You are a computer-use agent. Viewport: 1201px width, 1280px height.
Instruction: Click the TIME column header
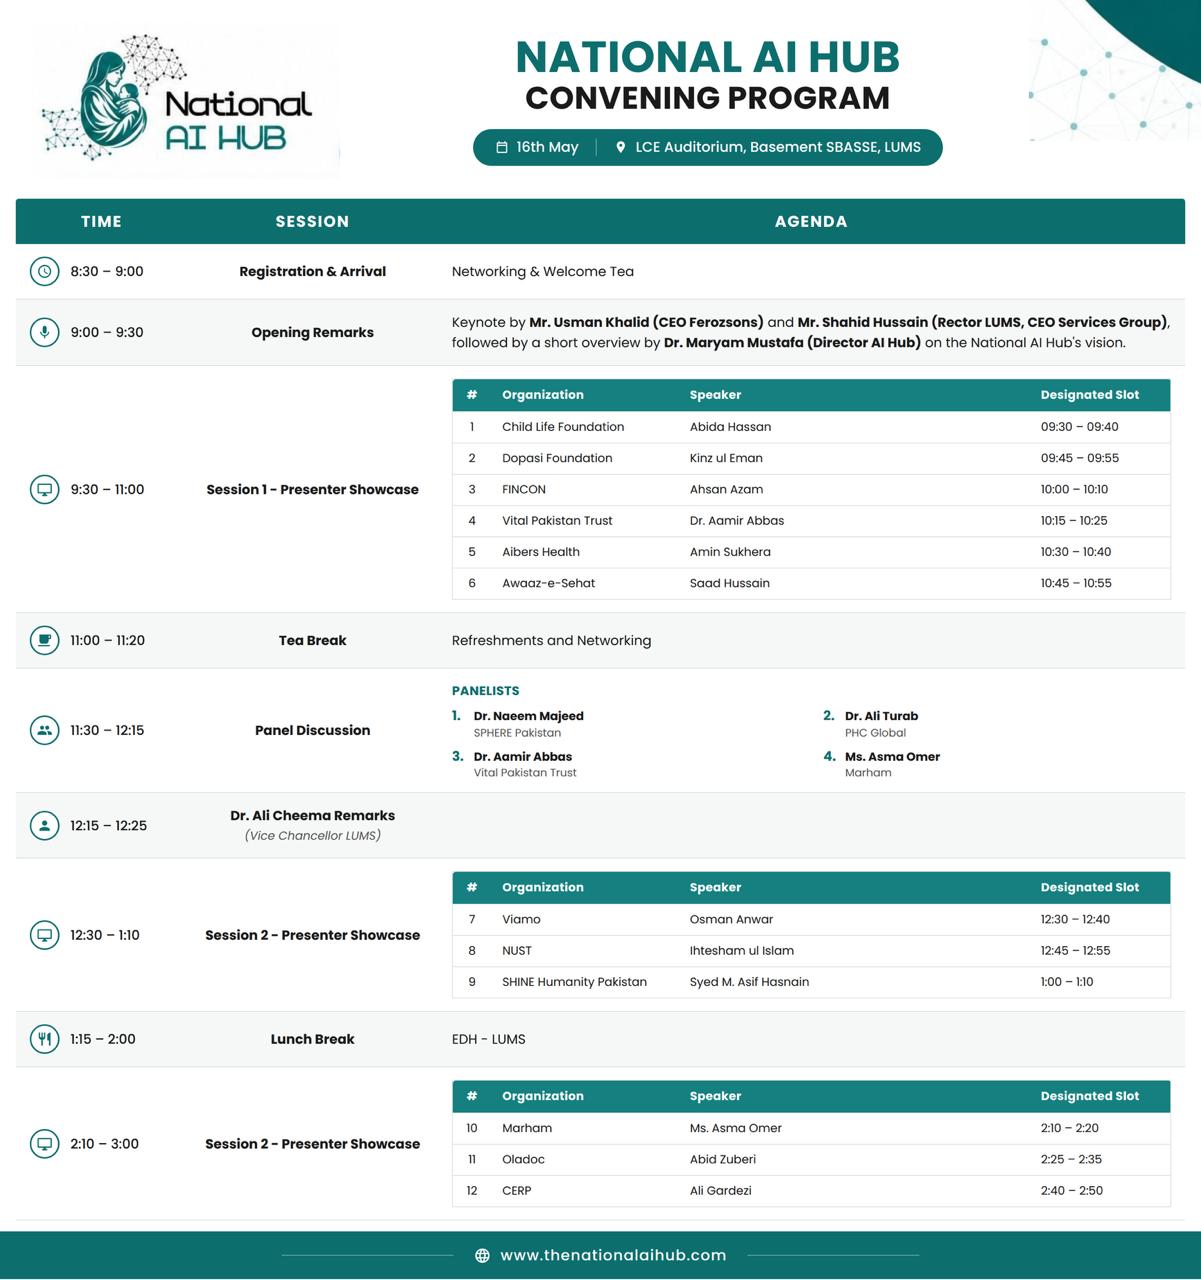coord(101,221)
